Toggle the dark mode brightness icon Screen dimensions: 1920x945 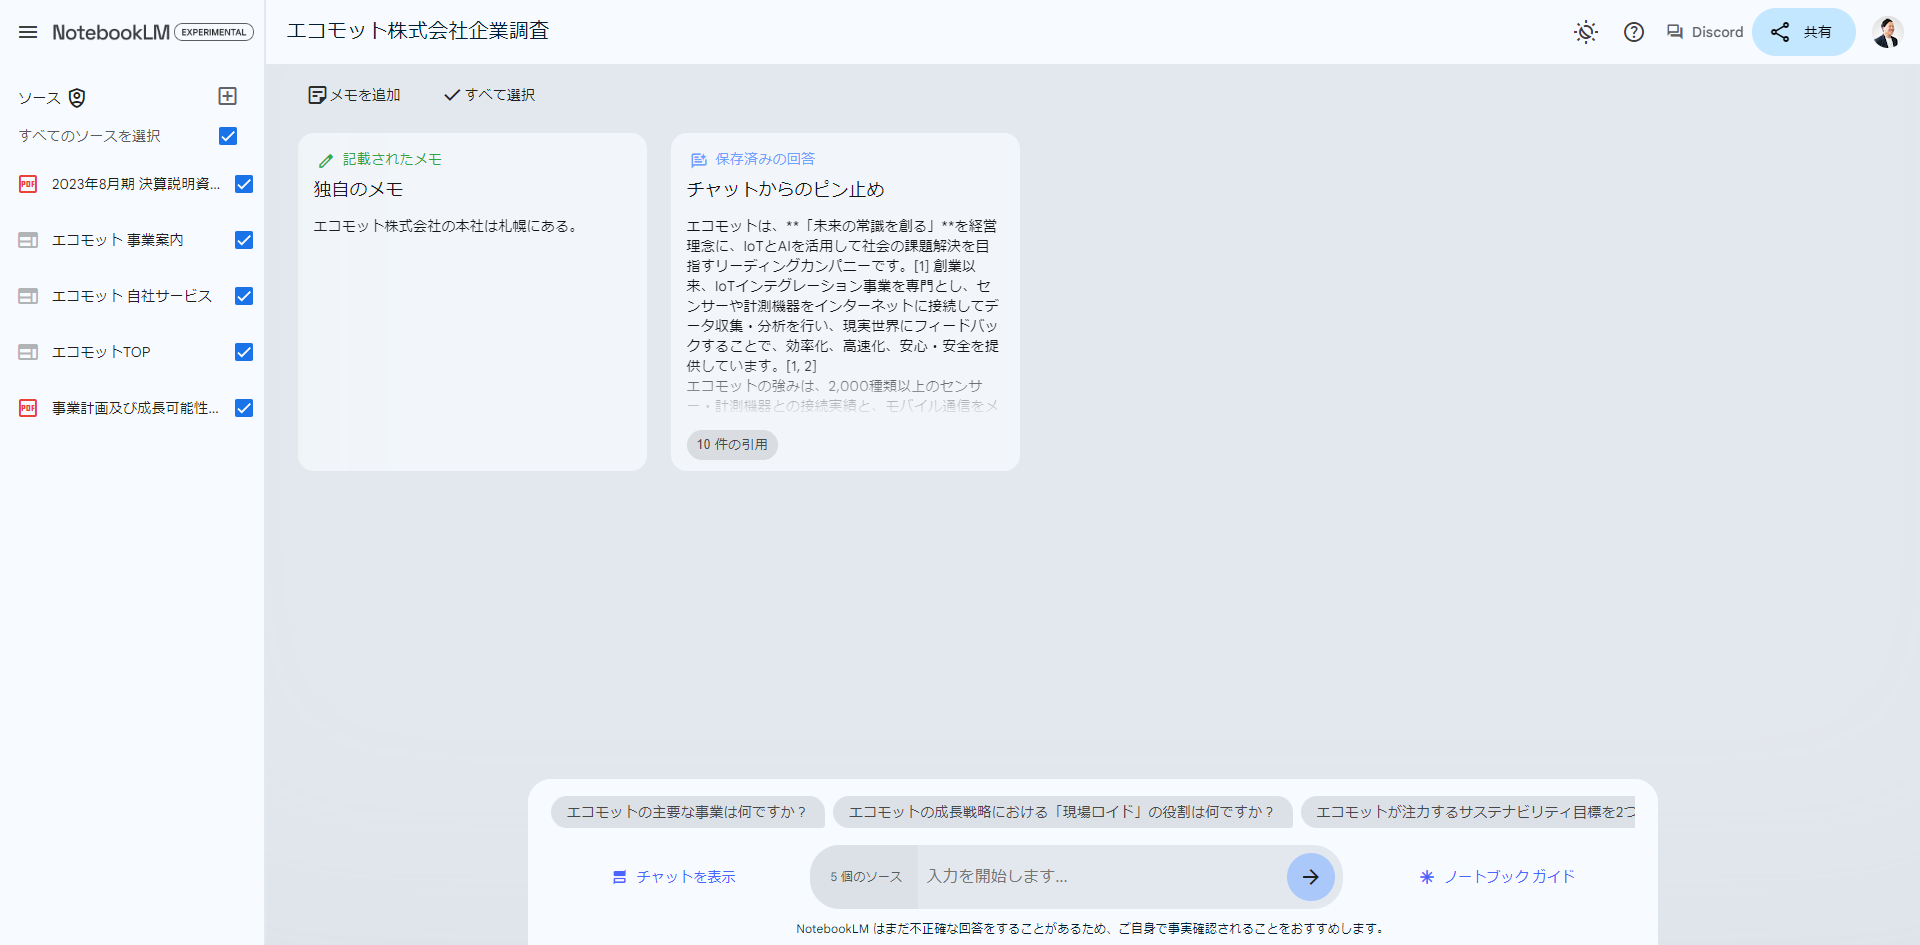(x=1585, y=32)
